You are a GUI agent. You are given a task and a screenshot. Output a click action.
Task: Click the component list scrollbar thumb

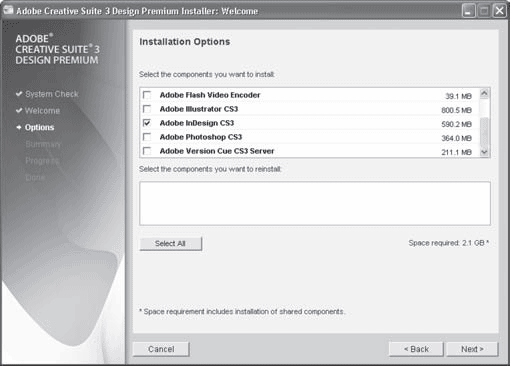[x=484, y=132]
